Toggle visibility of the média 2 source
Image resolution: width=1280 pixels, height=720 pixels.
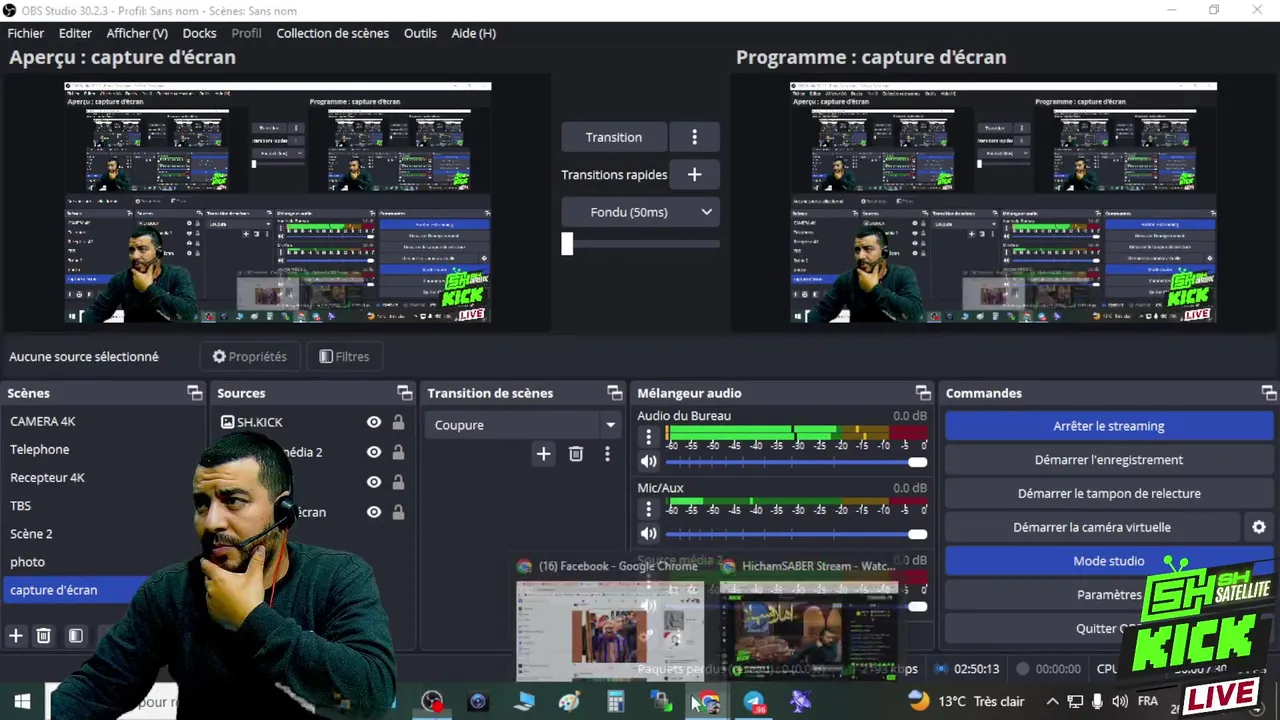(374, 452)
